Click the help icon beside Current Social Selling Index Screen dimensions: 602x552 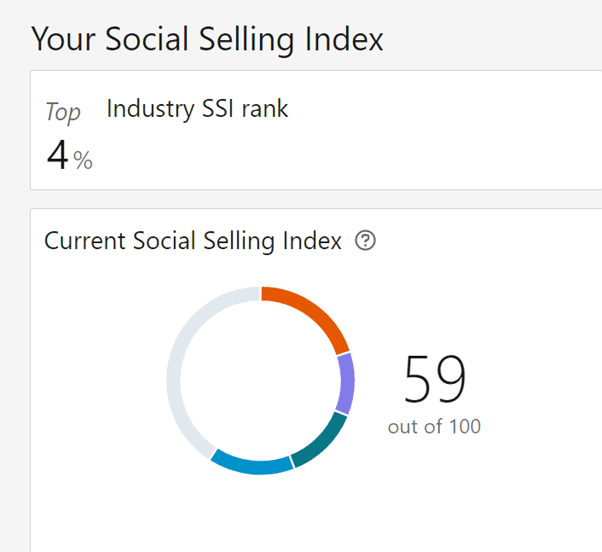[x=366, y=241]
